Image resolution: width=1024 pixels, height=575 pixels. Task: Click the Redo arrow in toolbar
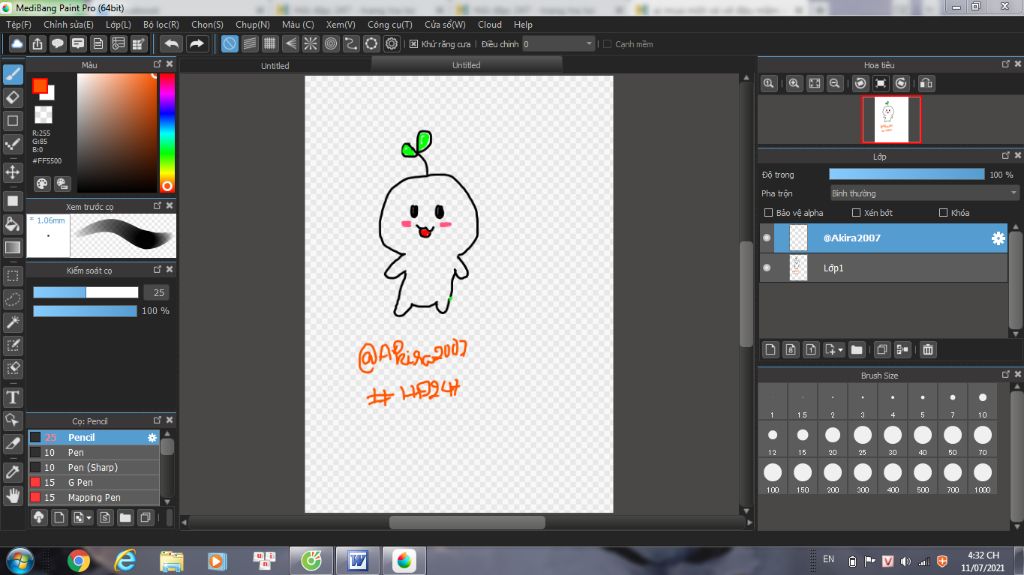coord(197,44)
